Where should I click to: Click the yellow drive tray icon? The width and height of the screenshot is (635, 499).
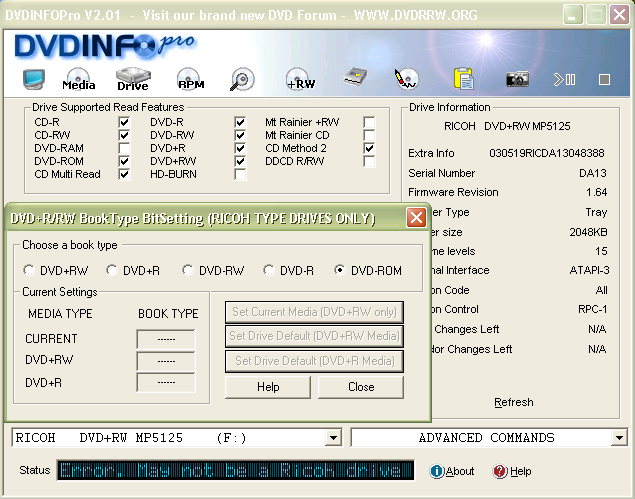pyautogui.click(x=355, y=77)
